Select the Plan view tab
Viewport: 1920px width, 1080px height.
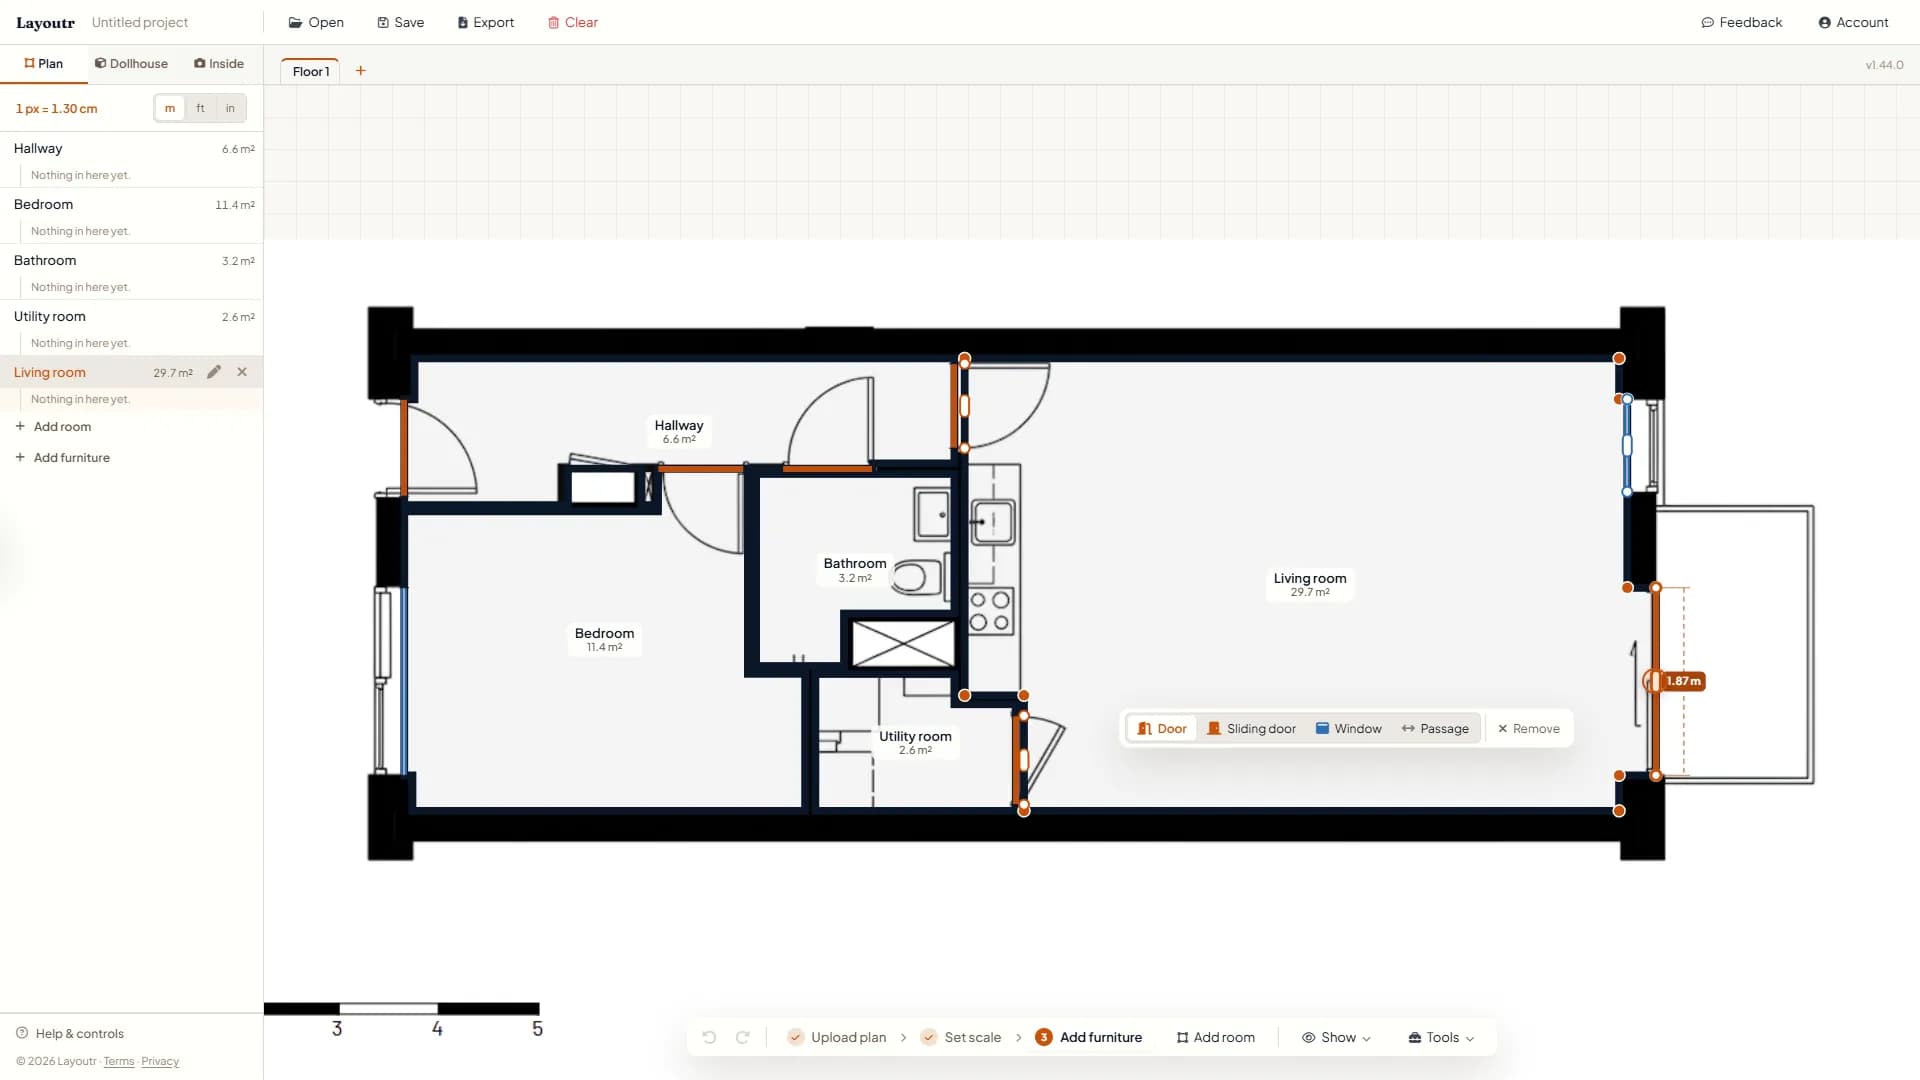pos(43,63)
